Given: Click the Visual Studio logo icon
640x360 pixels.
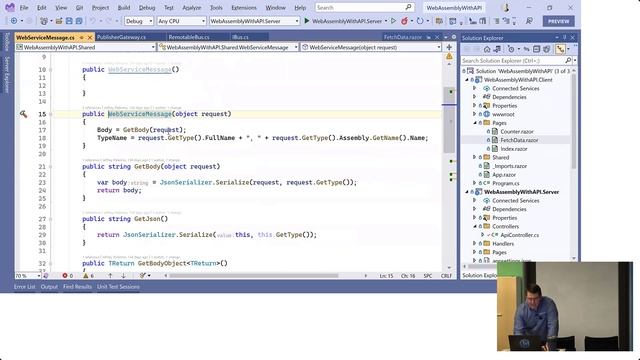Looking at the screenshot, I should click(x=10, y=7).
